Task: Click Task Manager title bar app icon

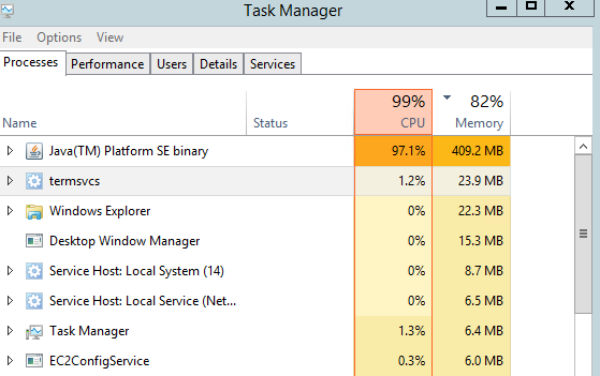Action: [7, 10]
